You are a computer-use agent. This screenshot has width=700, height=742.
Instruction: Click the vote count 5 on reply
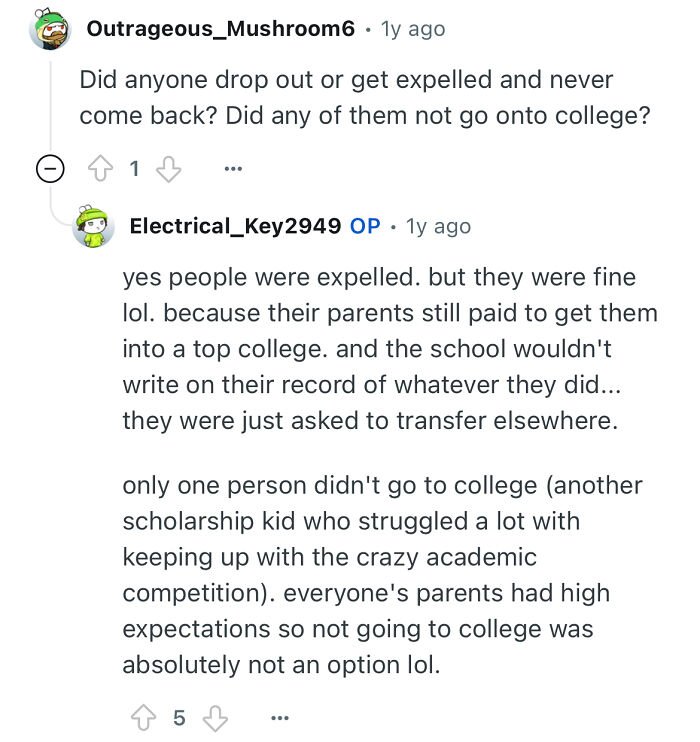[178, 717]
